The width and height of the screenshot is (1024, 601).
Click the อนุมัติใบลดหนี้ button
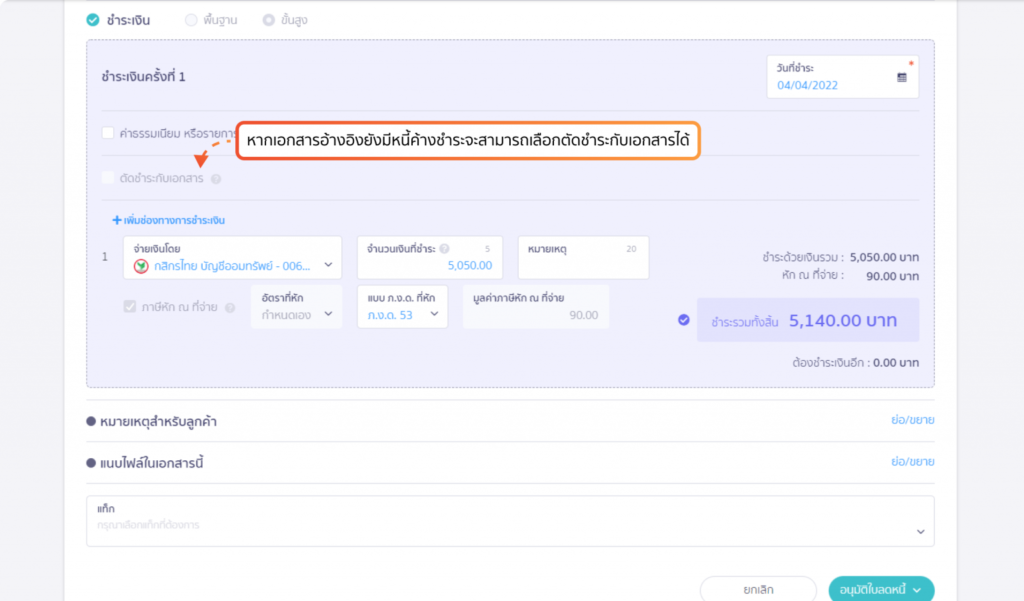click(x=881, y=589)
